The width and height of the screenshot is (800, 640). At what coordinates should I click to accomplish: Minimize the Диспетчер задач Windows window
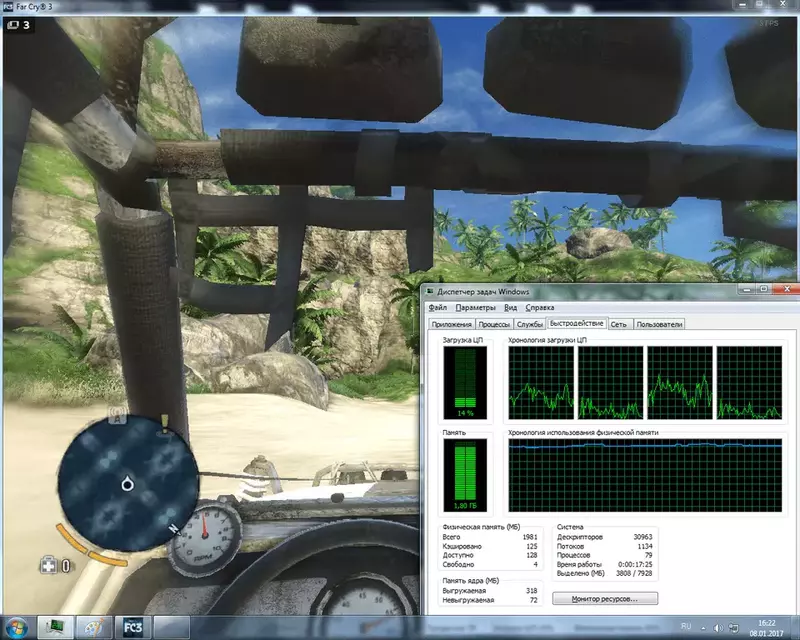tap(746, 289)
